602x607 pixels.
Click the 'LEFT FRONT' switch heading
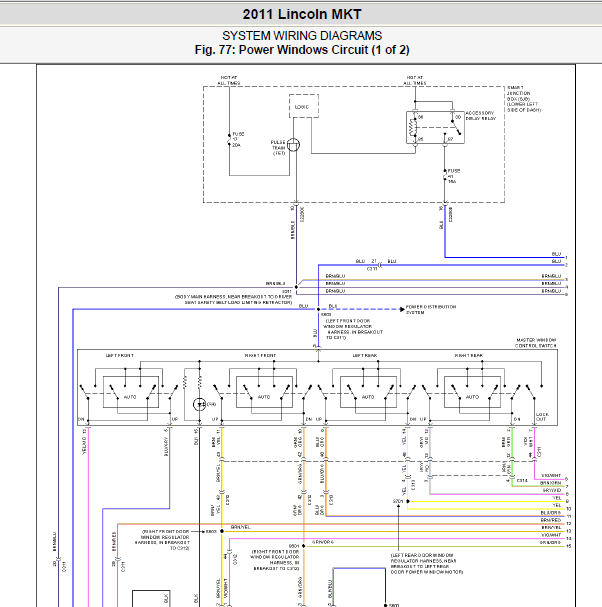120,355
